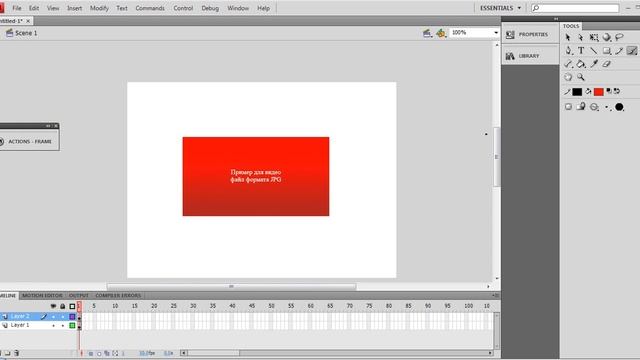The image size is (640, 360).
Task: Select the Lasso tool
Action: 620,38
